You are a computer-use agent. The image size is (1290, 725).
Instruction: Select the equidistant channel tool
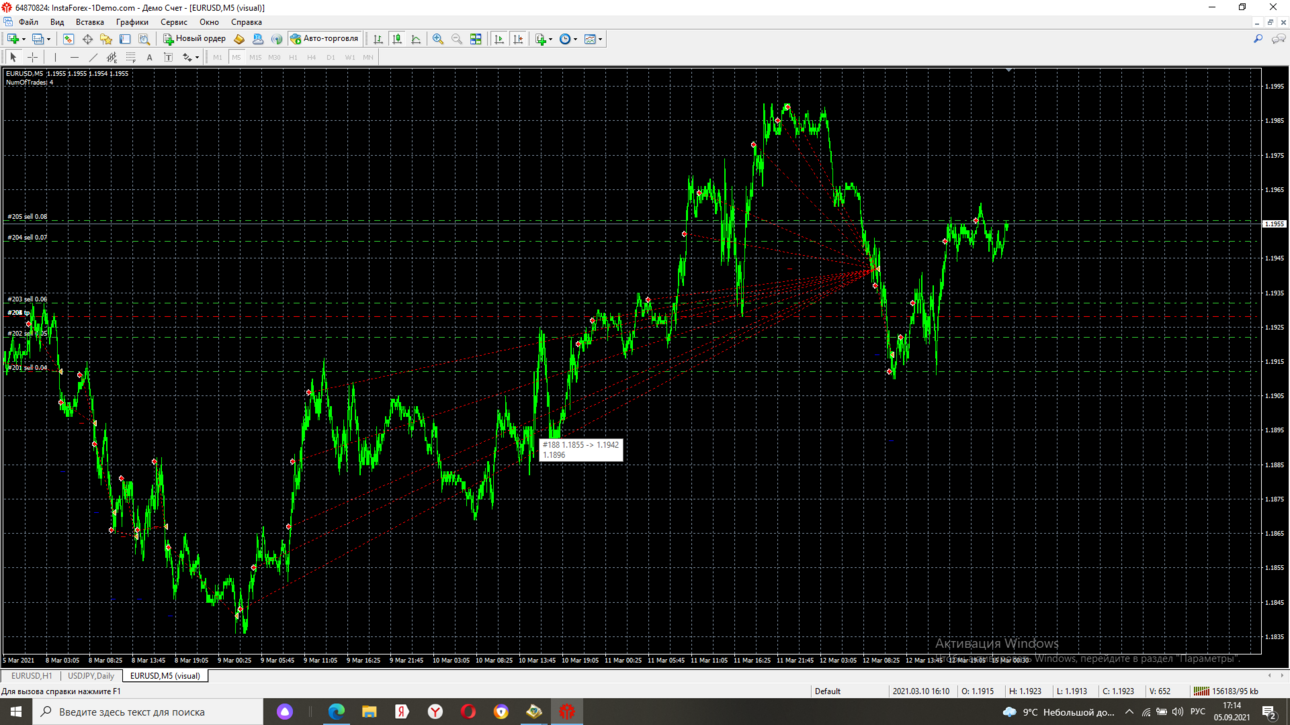(x=112, y=57)
